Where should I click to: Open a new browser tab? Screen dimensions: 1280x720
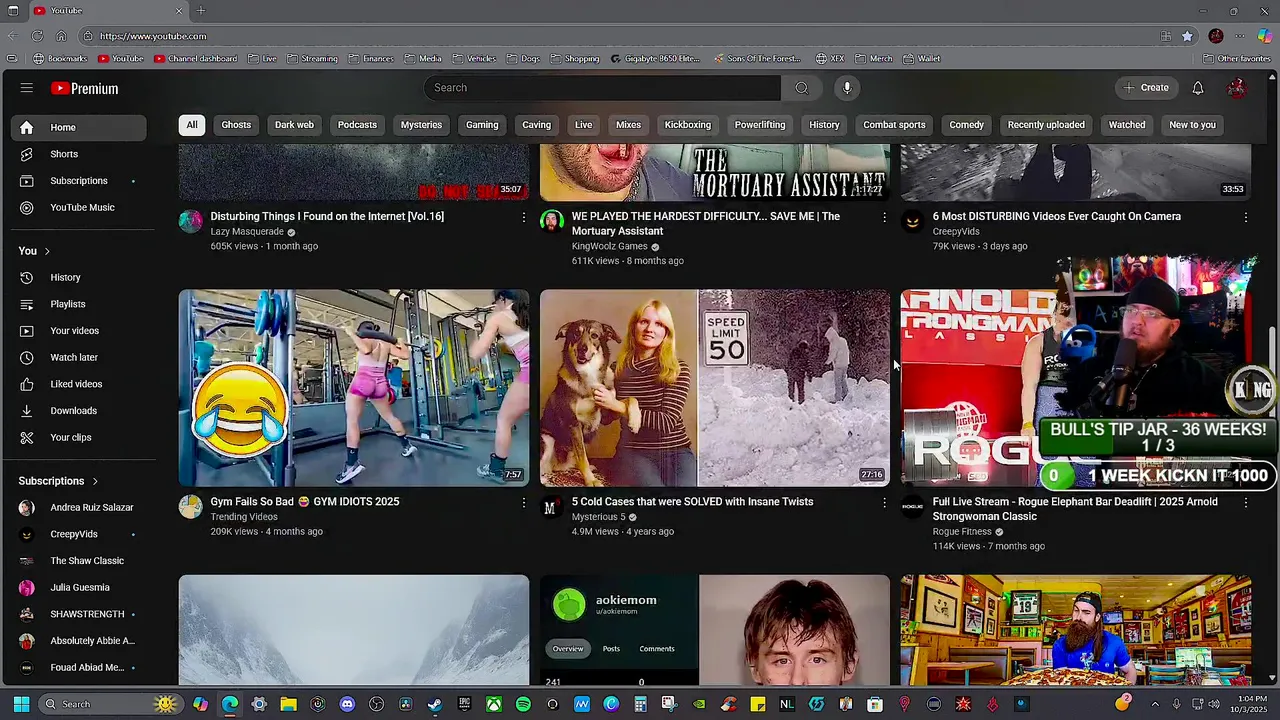click(x=201, y=11)
